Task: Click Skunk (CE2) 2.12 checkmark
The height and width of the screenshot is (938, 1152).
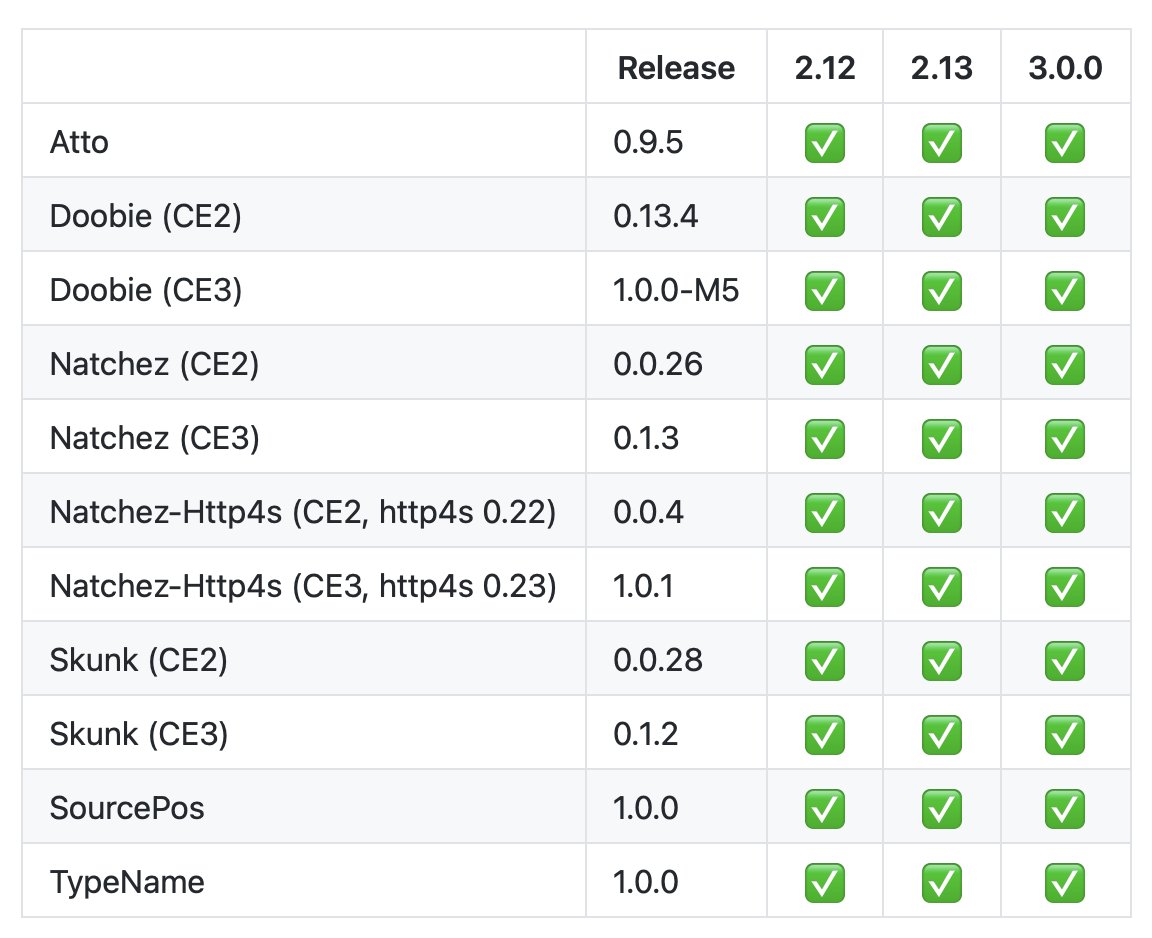Action: pos(824,661)
